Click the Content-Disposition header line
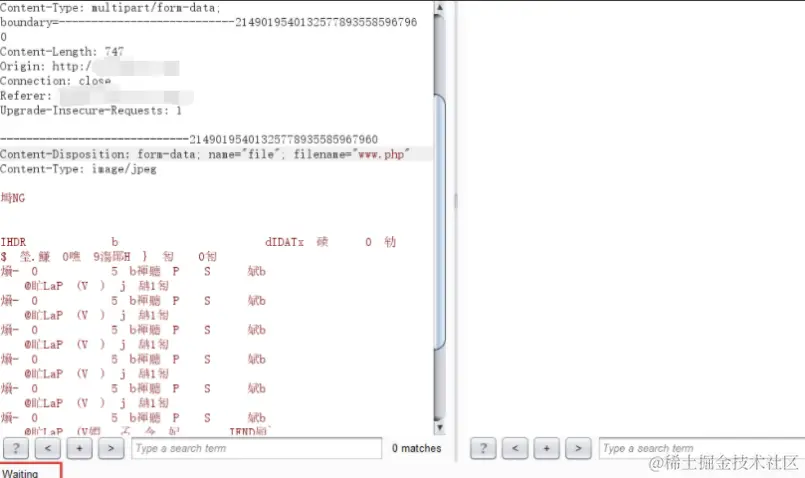805x478 pixels. coord(205,154)
